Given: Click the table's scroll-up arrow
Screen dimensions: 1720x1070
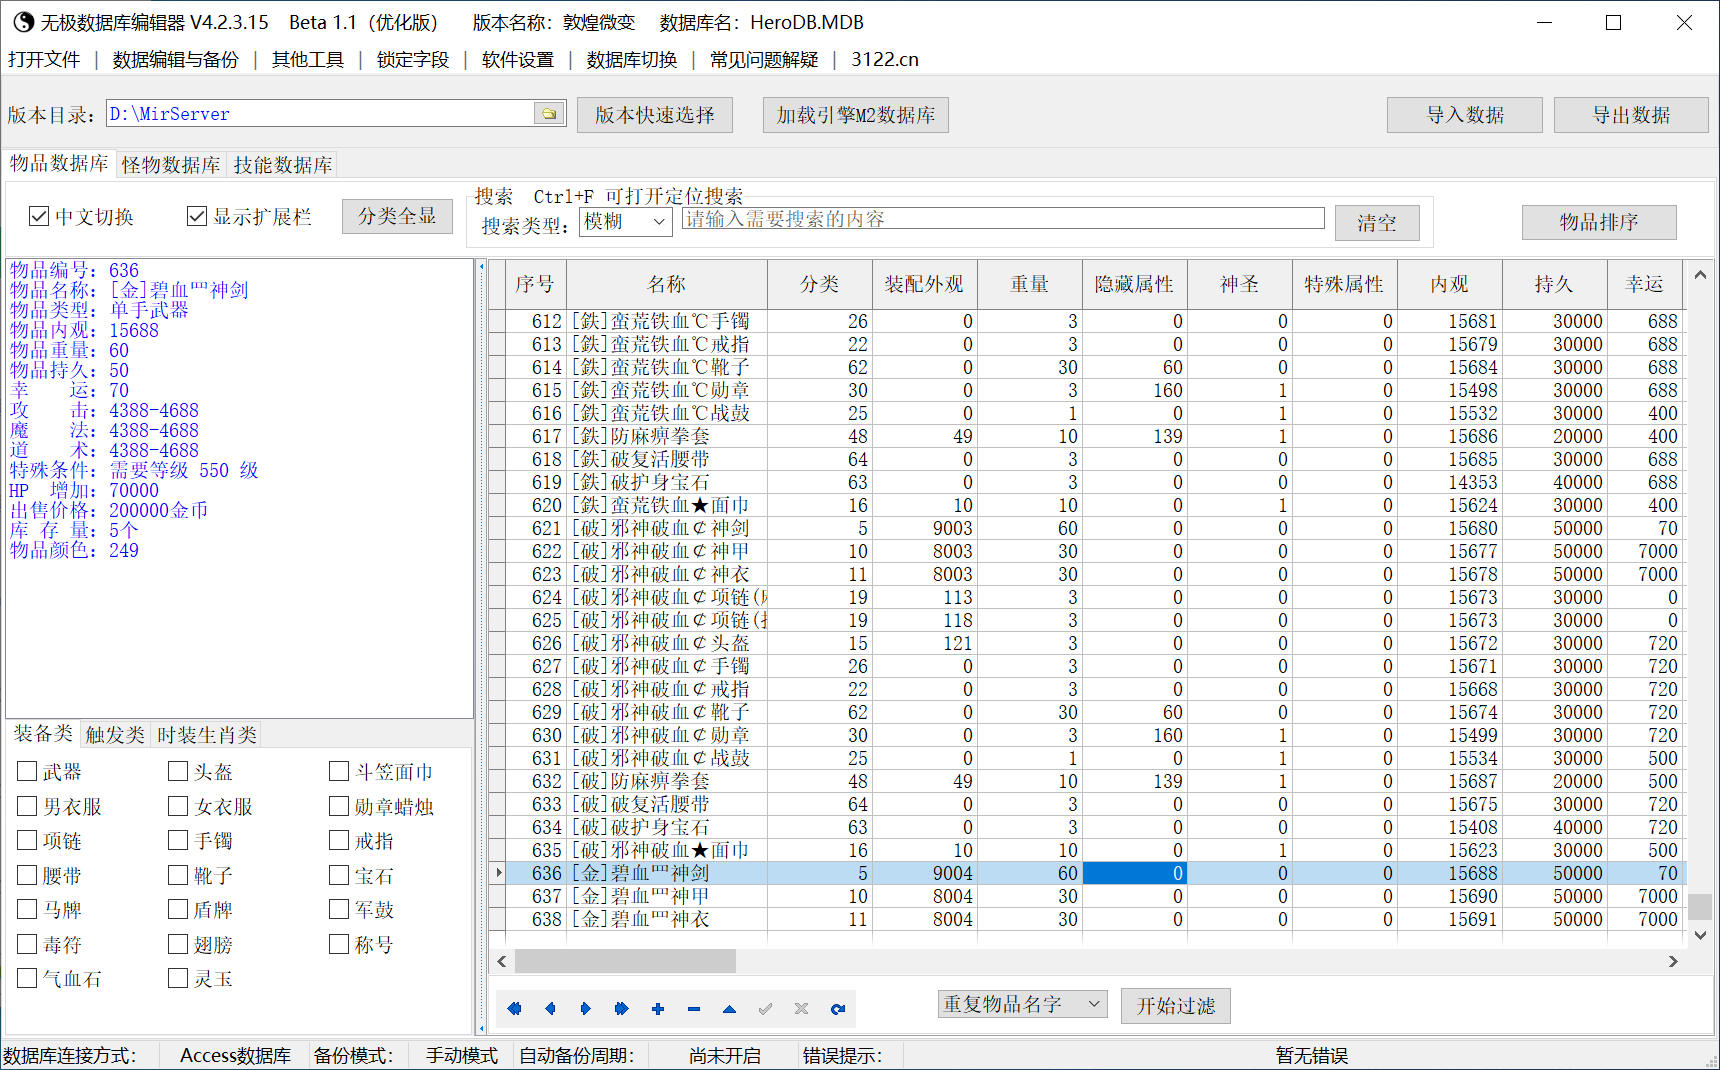Looking at the screenshot, I should point(1700,274).
